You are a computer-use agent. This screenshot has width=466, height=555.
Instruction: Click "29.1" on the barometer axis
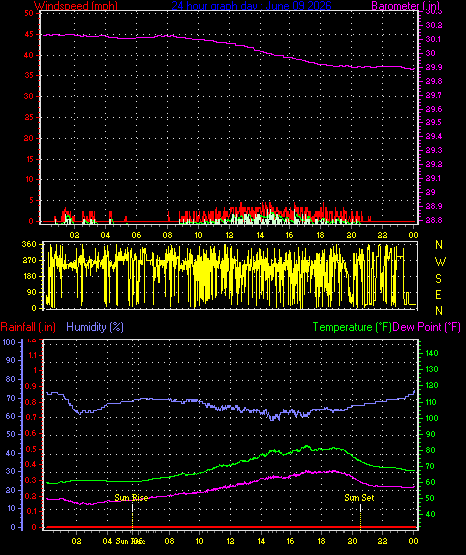[434, 178]
